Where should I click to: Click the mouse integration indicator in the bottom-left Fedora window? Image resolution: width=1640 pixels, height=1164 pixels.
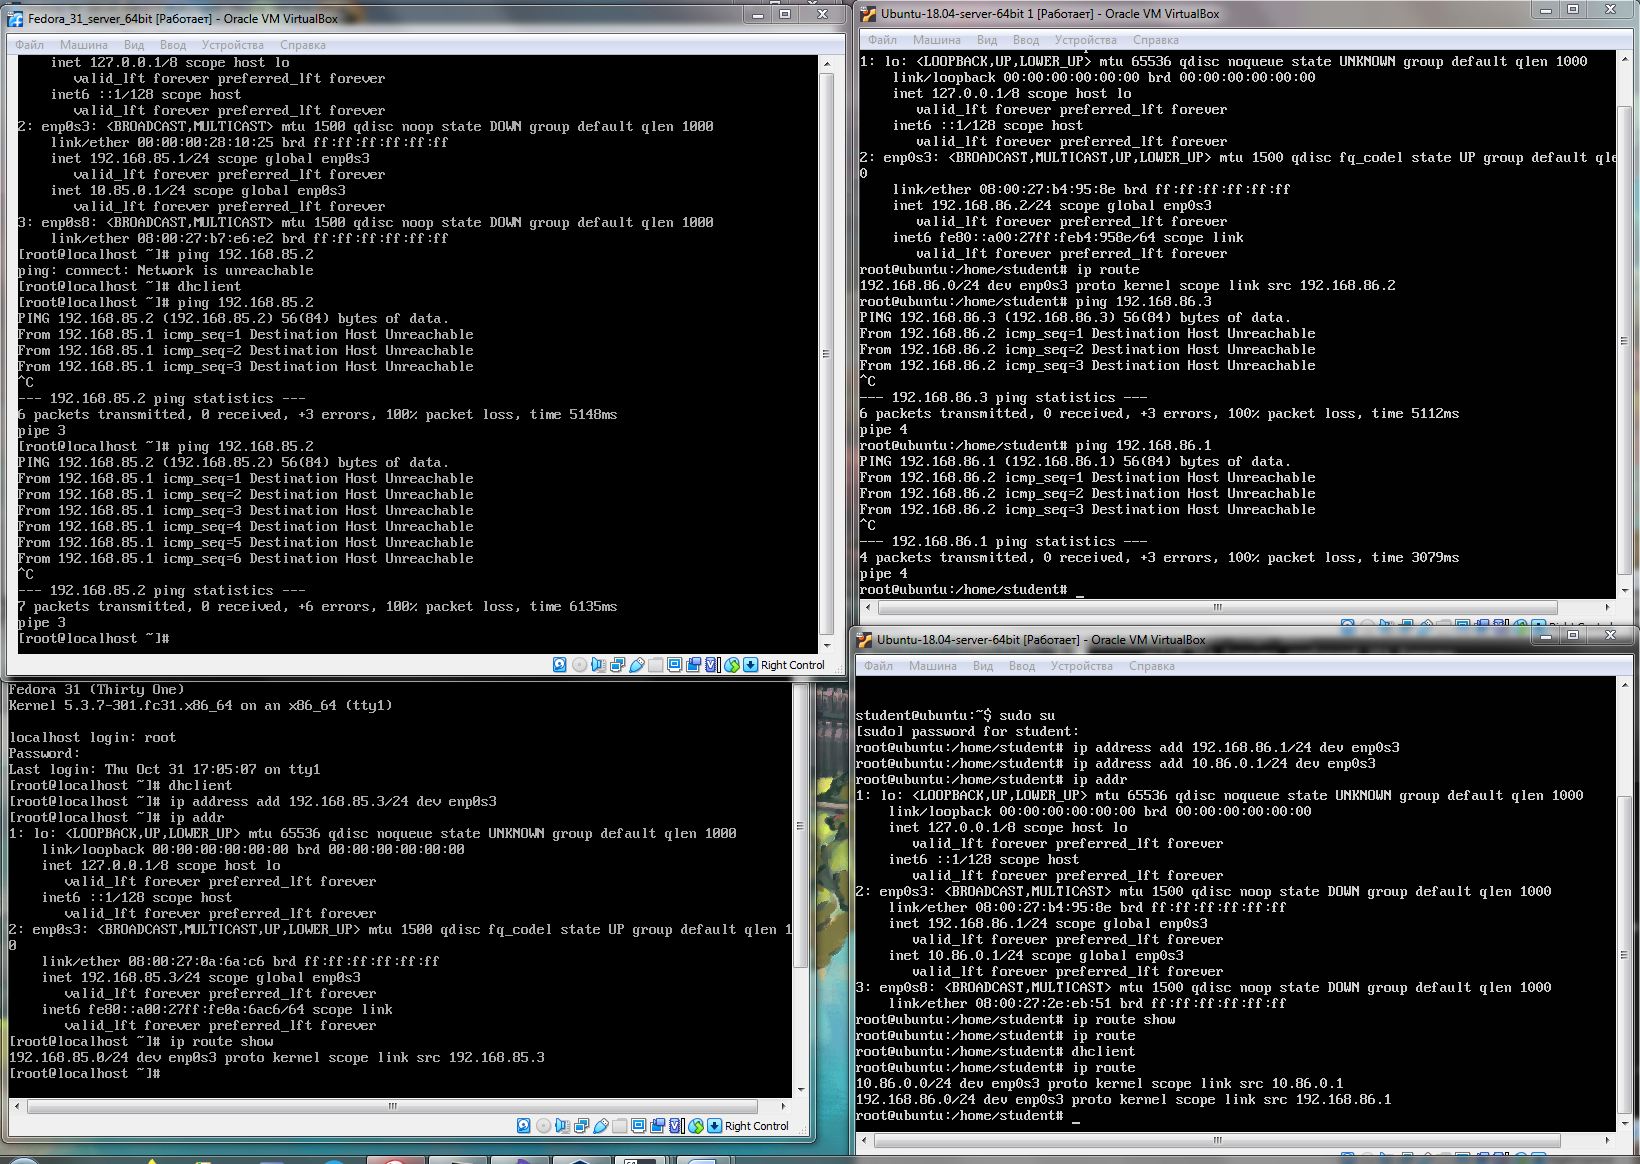coord(696,1126)
